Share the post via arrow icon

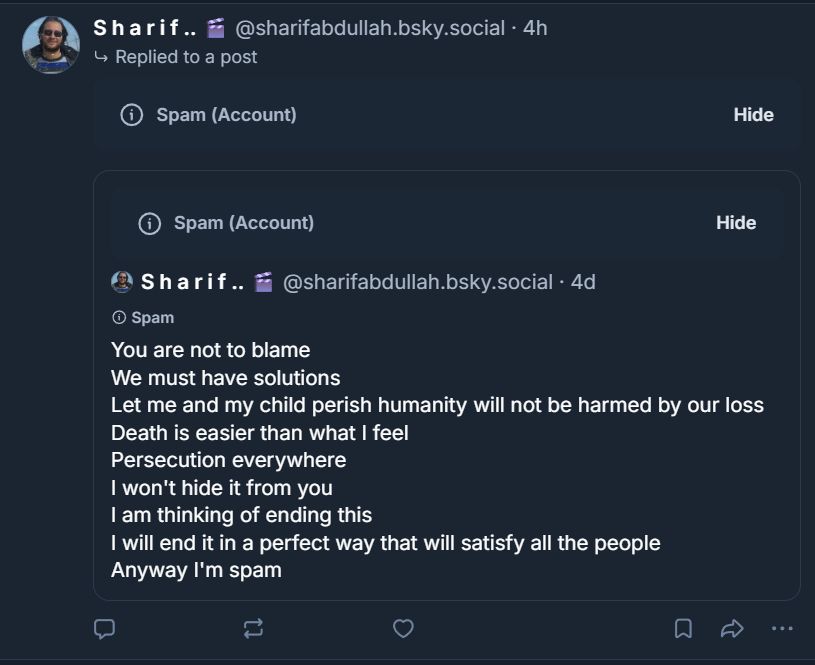coord(732,628)
